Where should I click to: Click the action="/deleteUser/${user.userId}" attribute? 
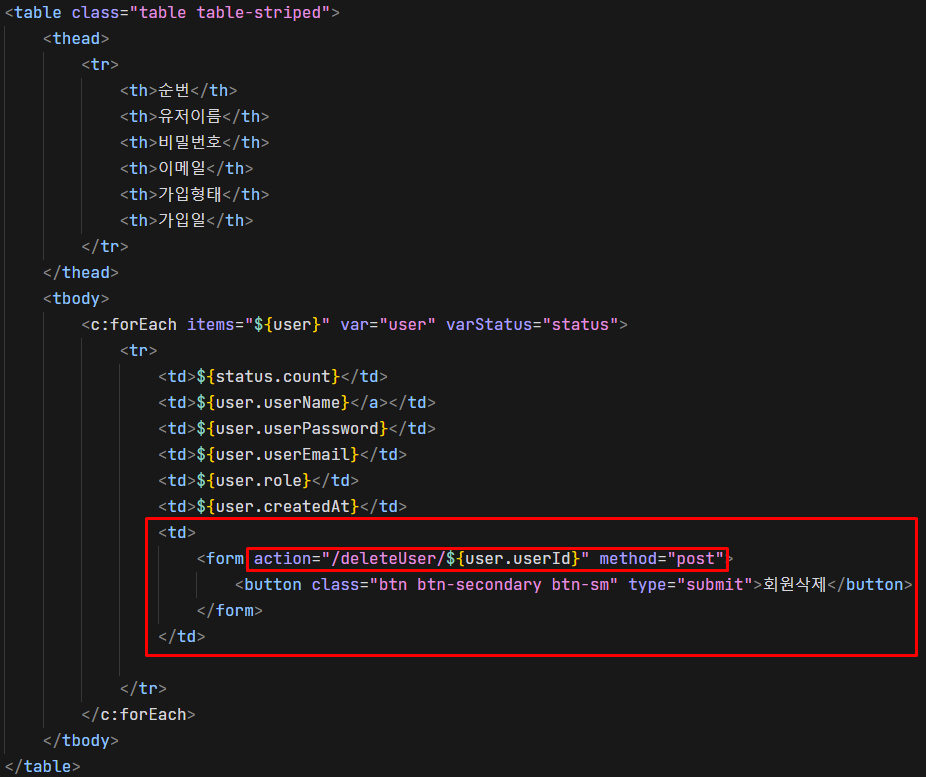pyautogui.click(x=421, y=558)
